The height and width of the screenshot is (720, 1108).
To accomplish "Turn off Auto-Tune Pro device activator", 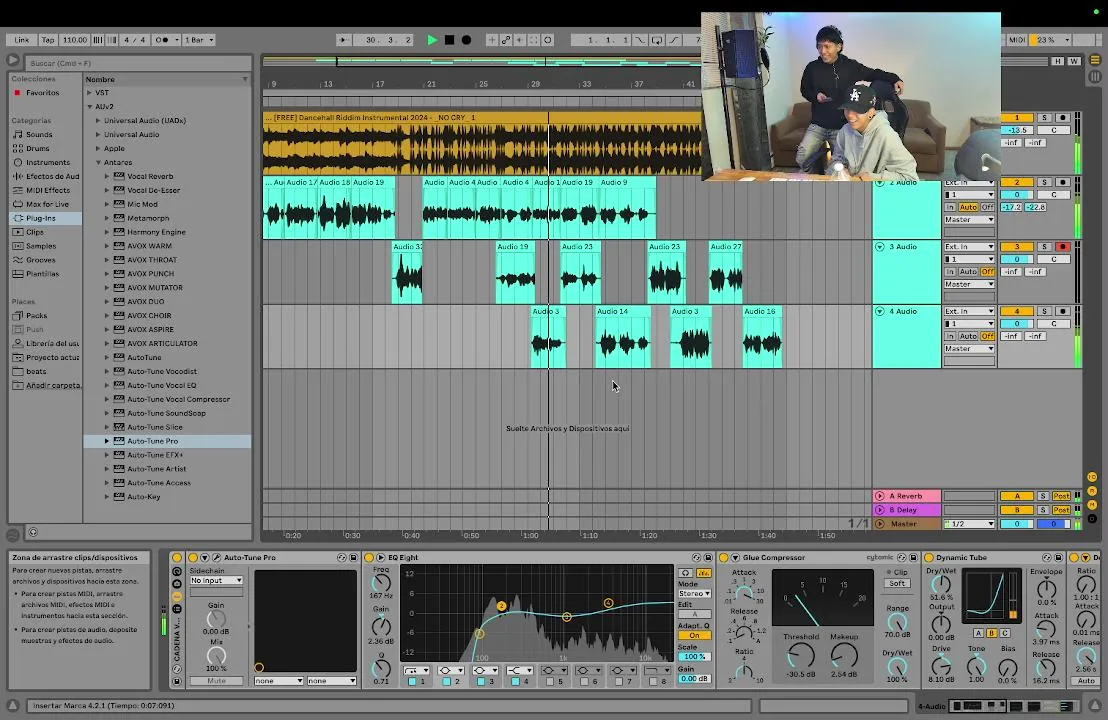I will (191, 557).
